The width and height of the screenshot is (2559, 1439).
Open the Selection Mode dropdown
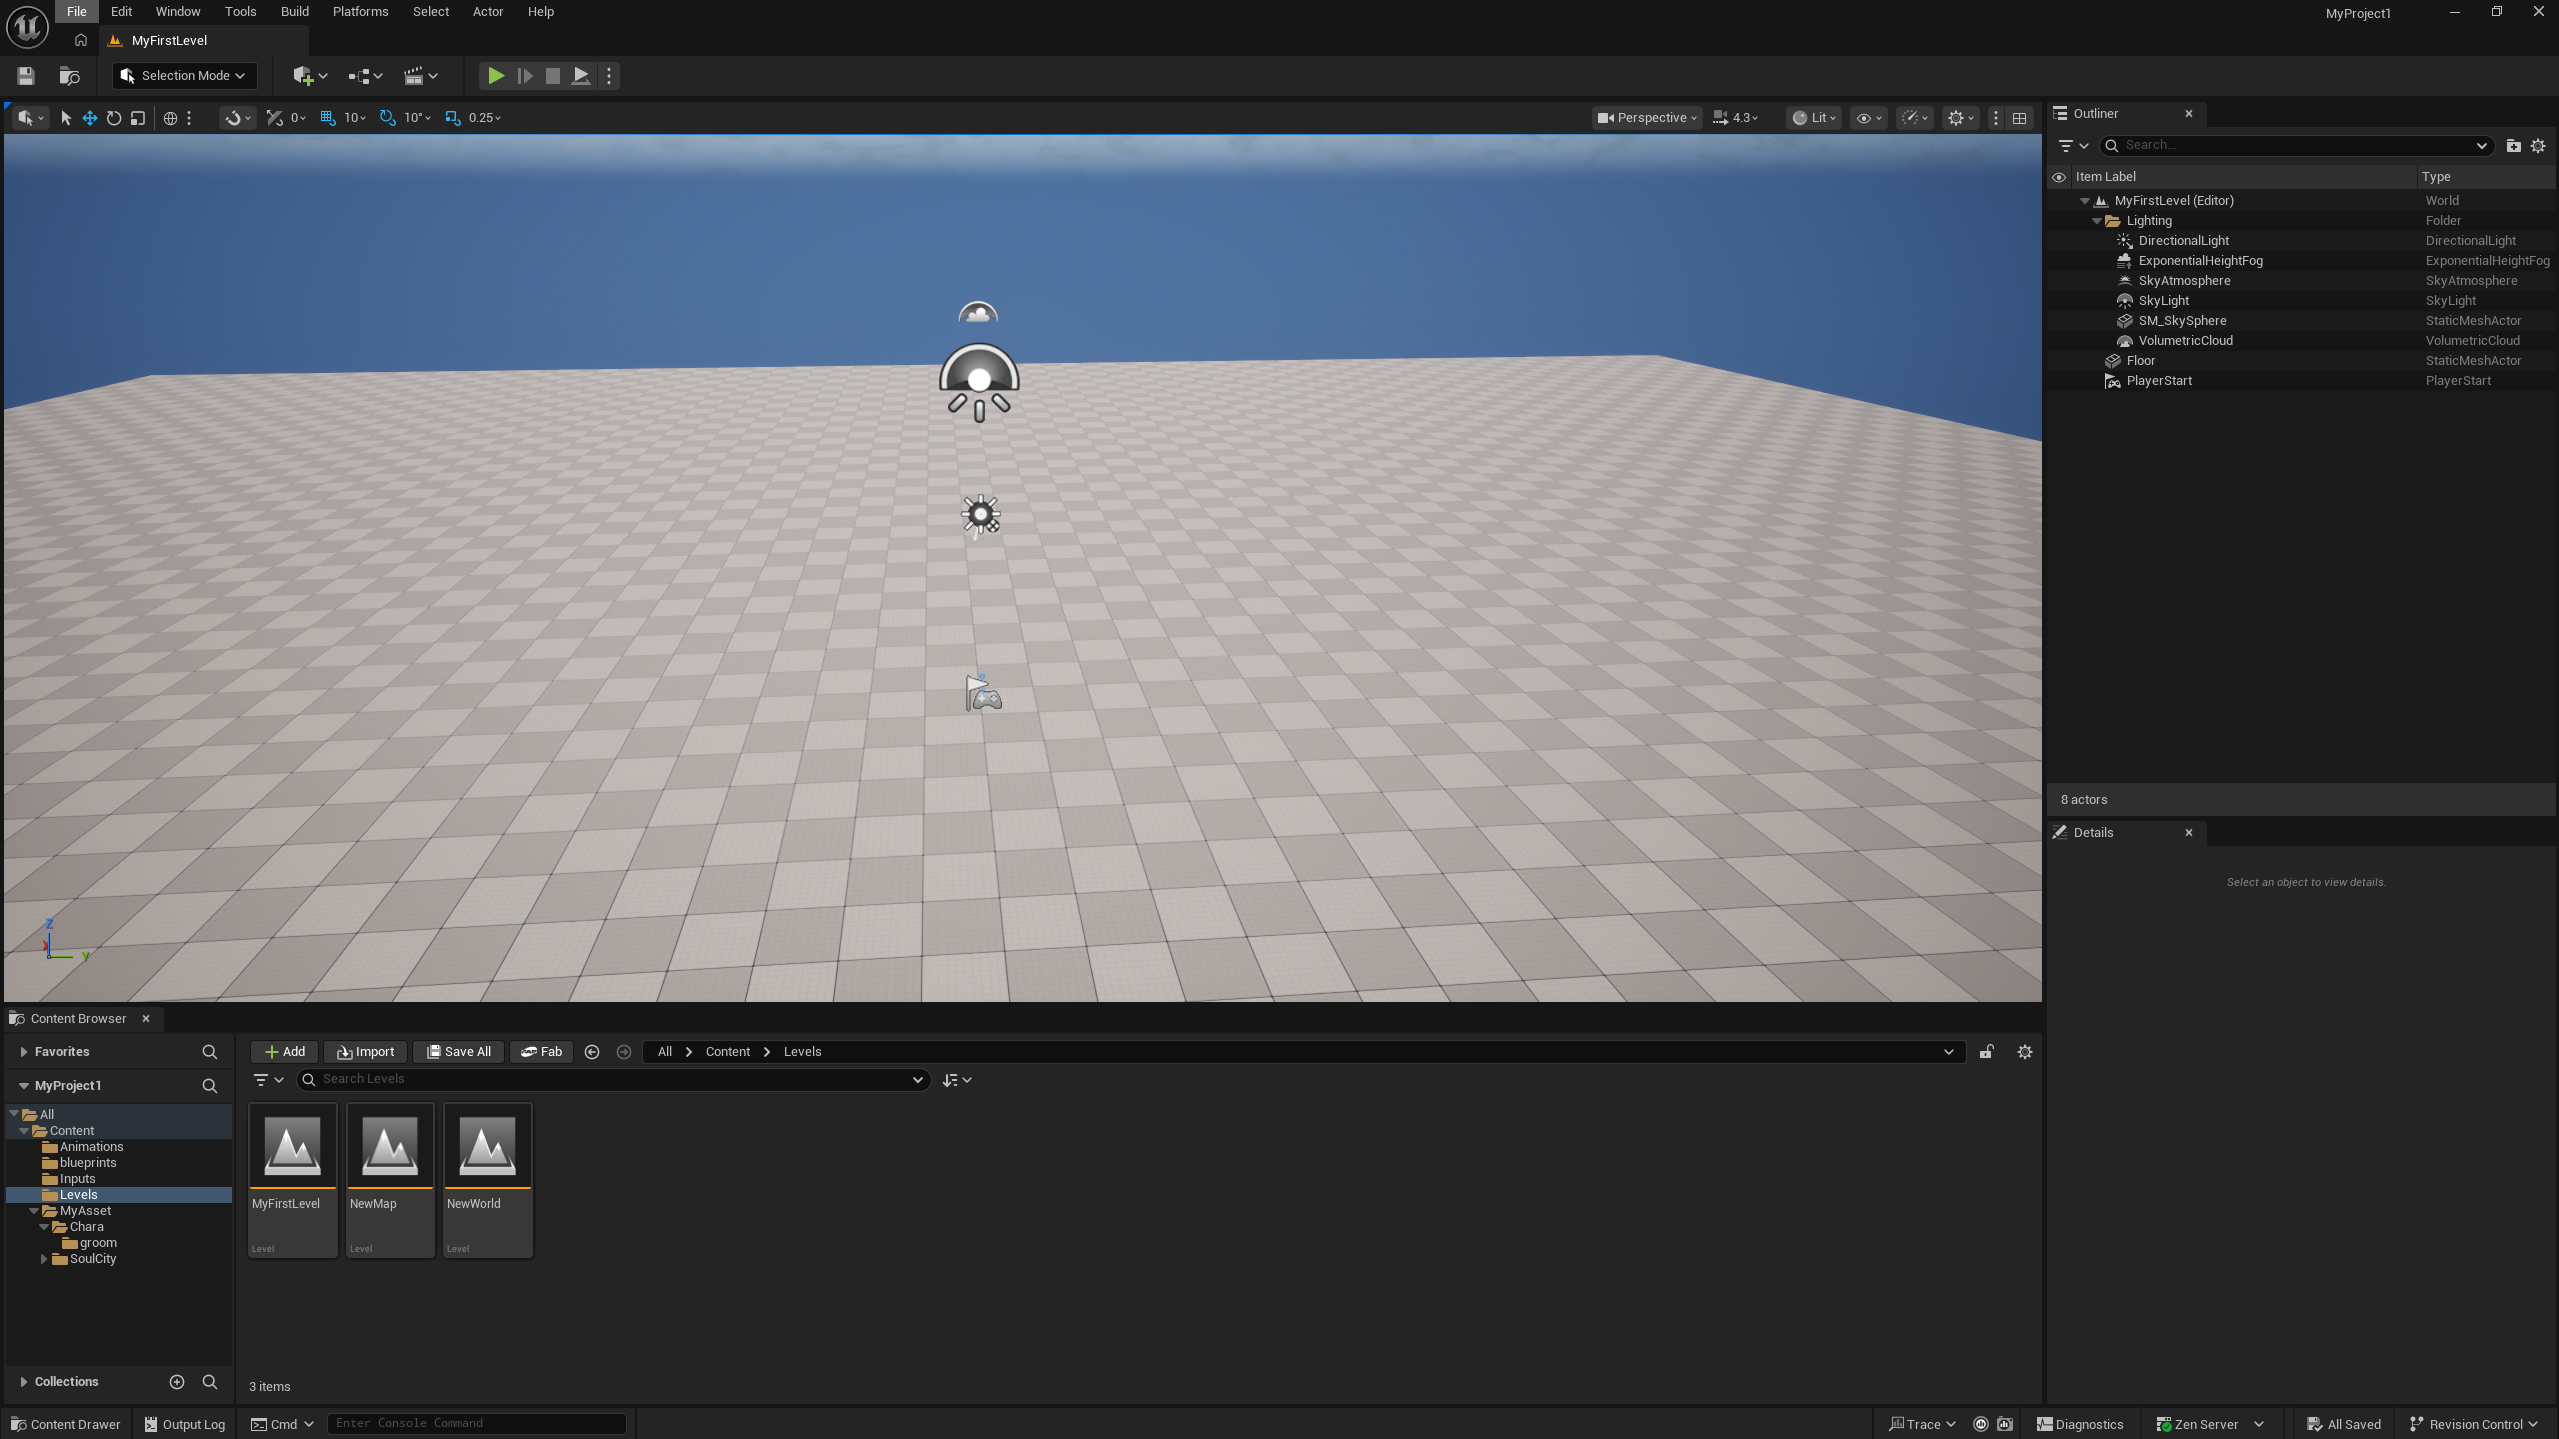coord(184,76)
